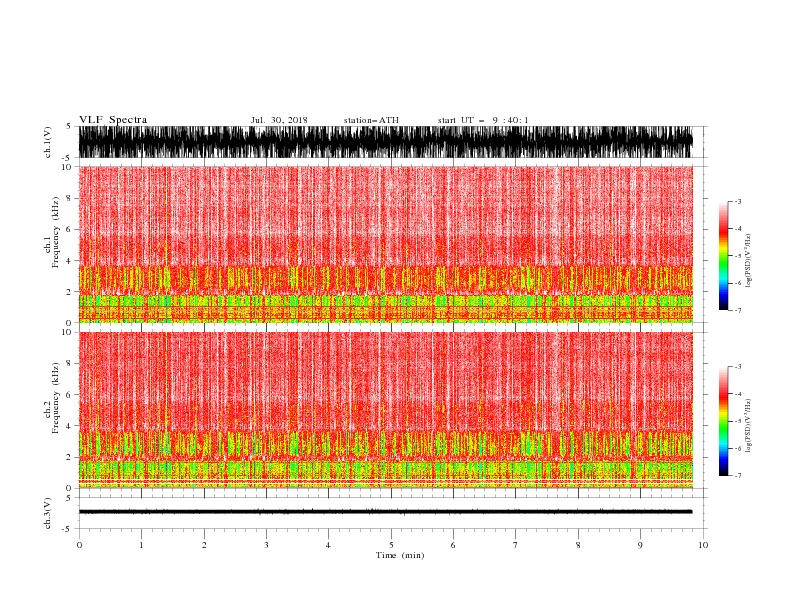Click the ch.1 black waveform trace panel
This screenshot has width=792, height=612.
[385, 142]
